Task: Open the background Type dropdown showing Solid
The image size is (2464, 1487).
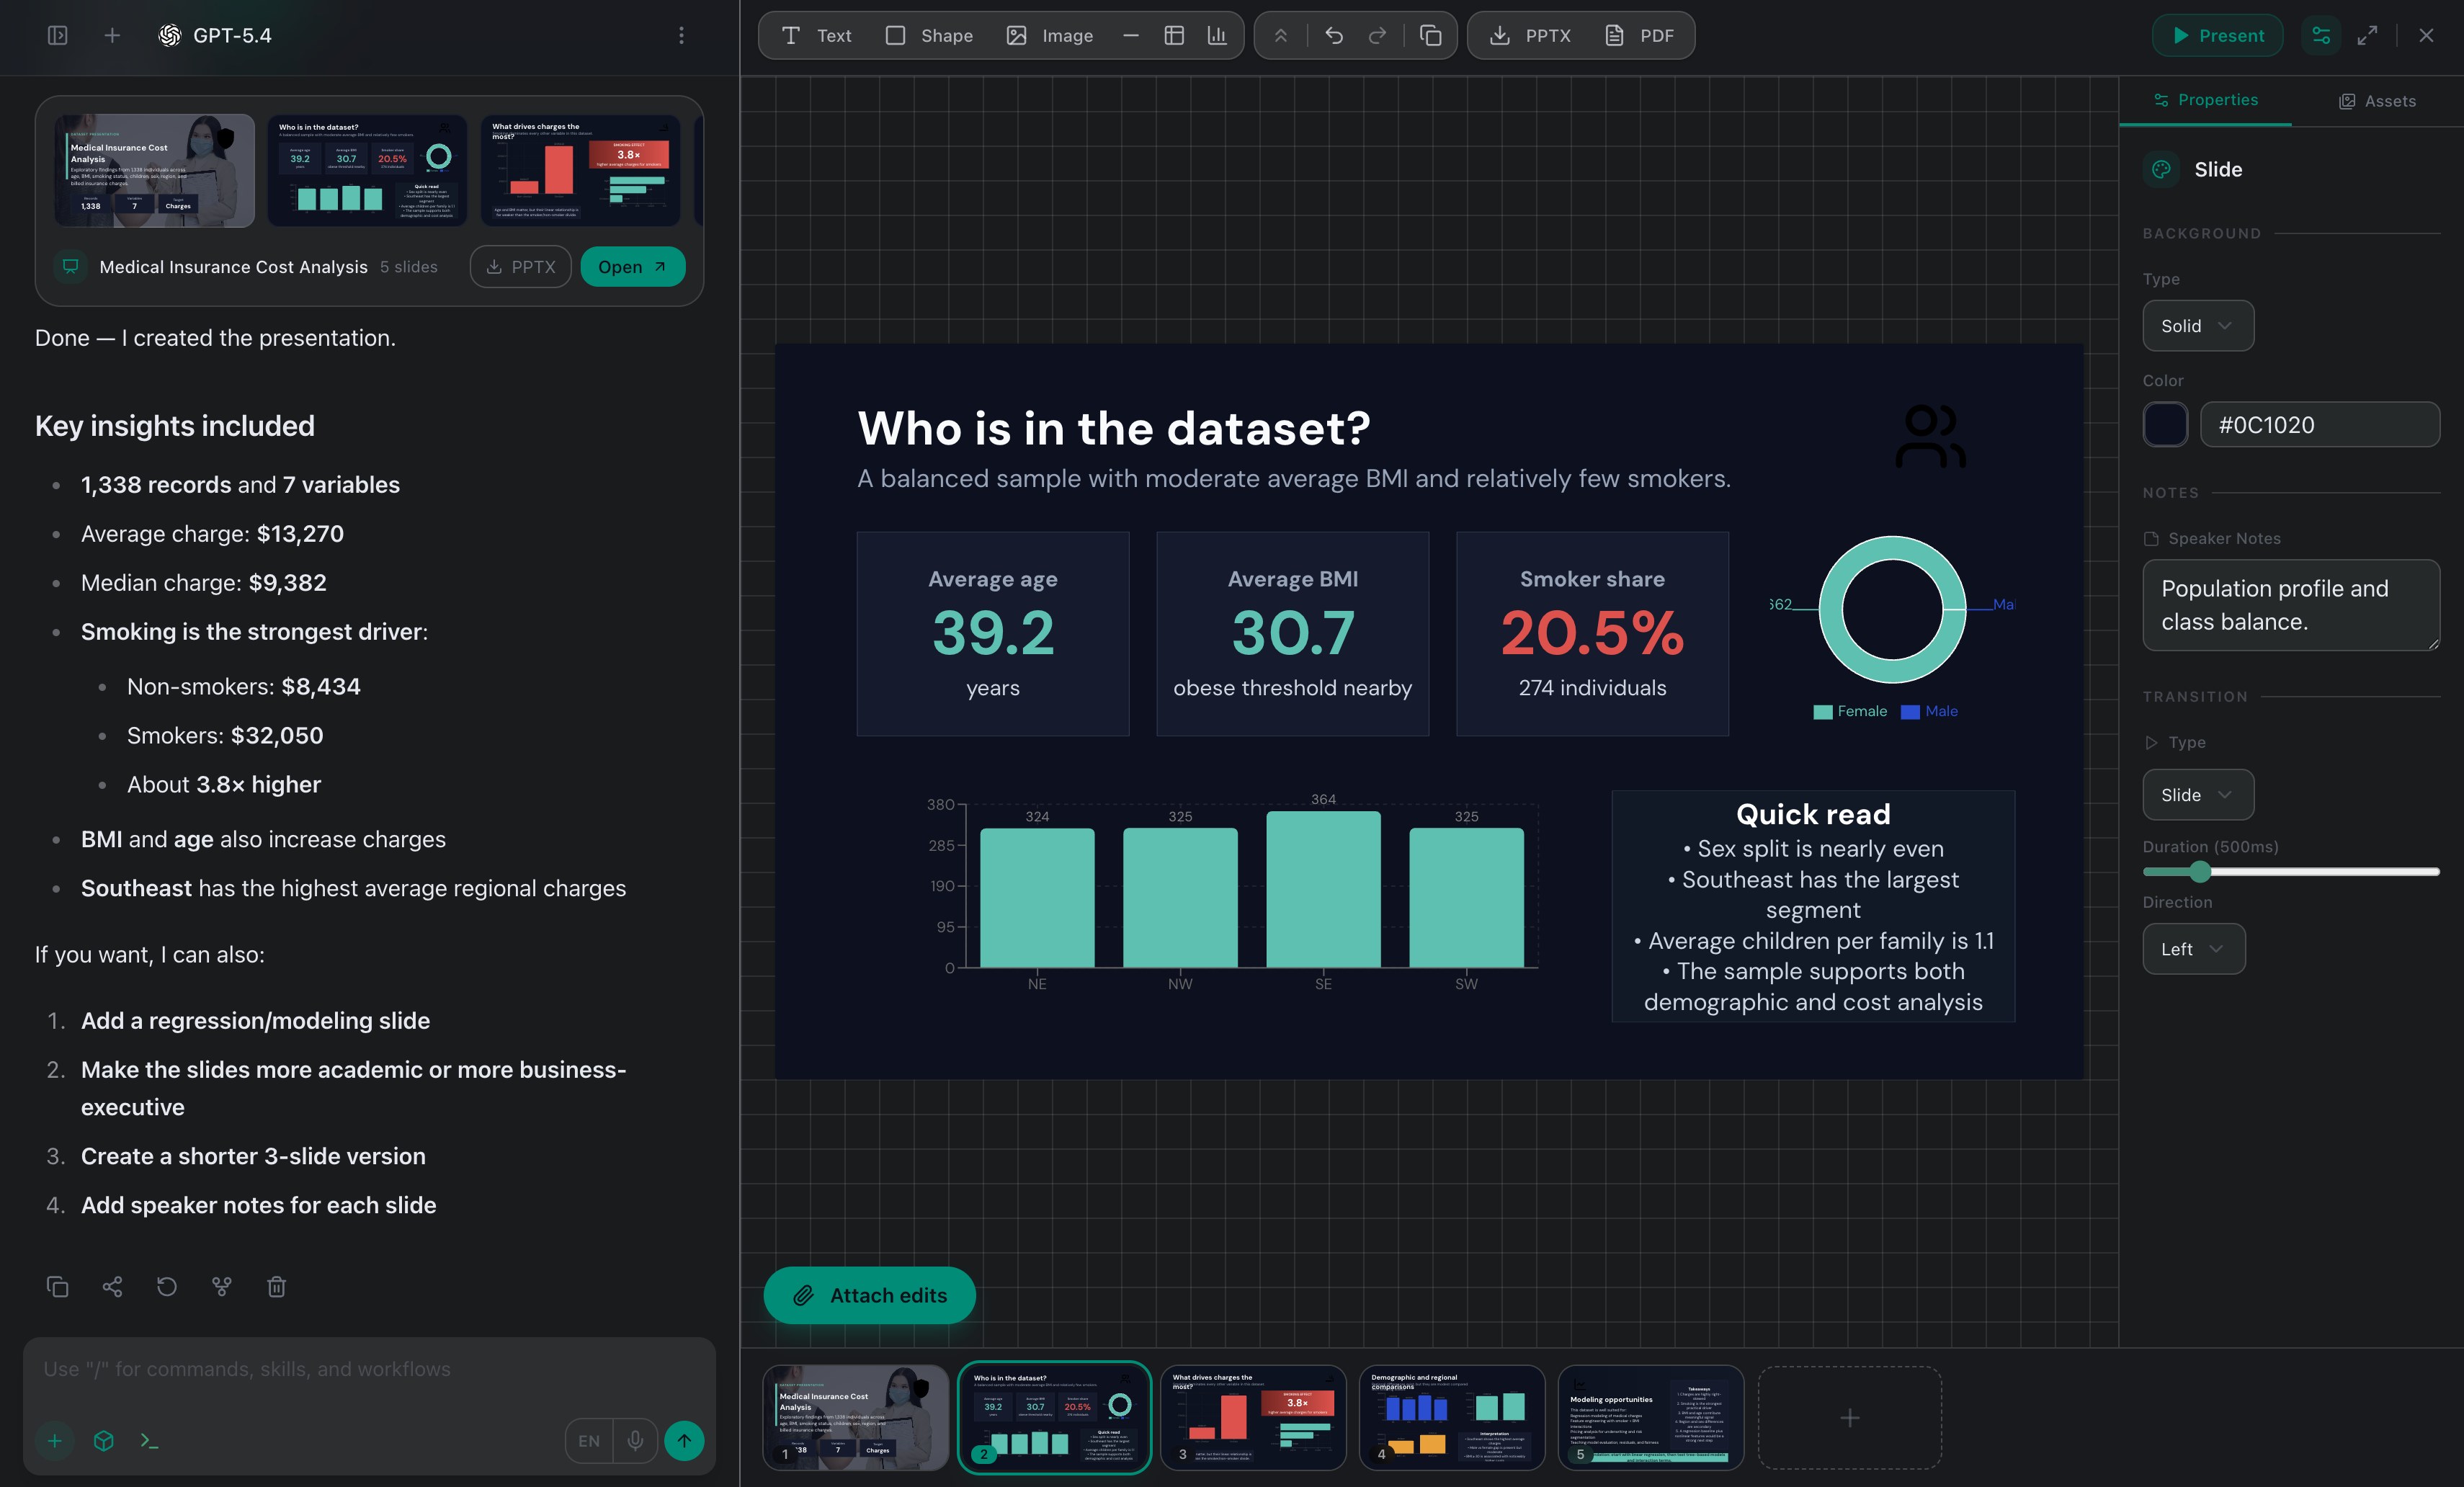Action: pyautogui.click(x=2197, y=325)
